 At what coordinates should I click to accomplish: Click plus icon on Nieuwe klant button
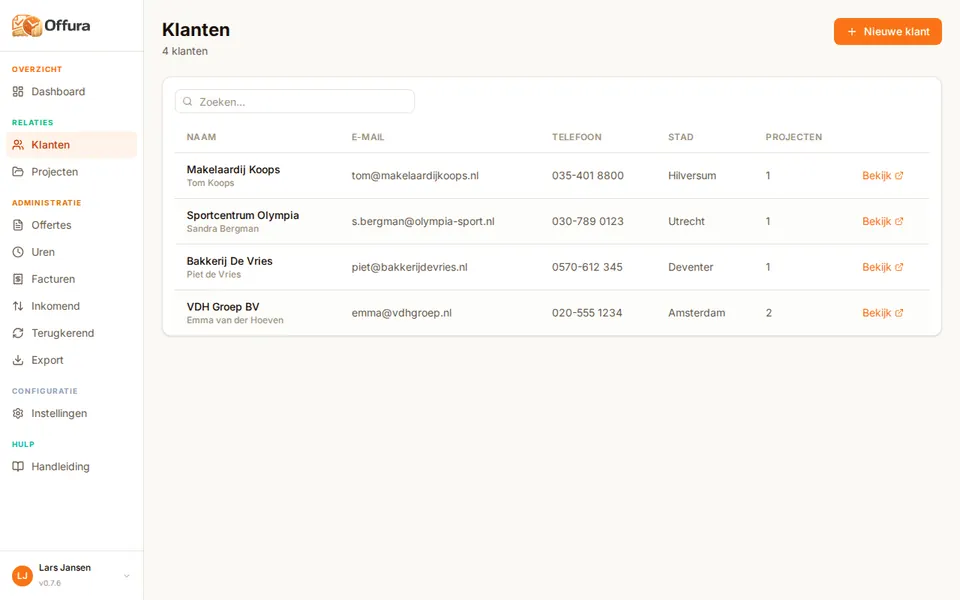point(852,31)
